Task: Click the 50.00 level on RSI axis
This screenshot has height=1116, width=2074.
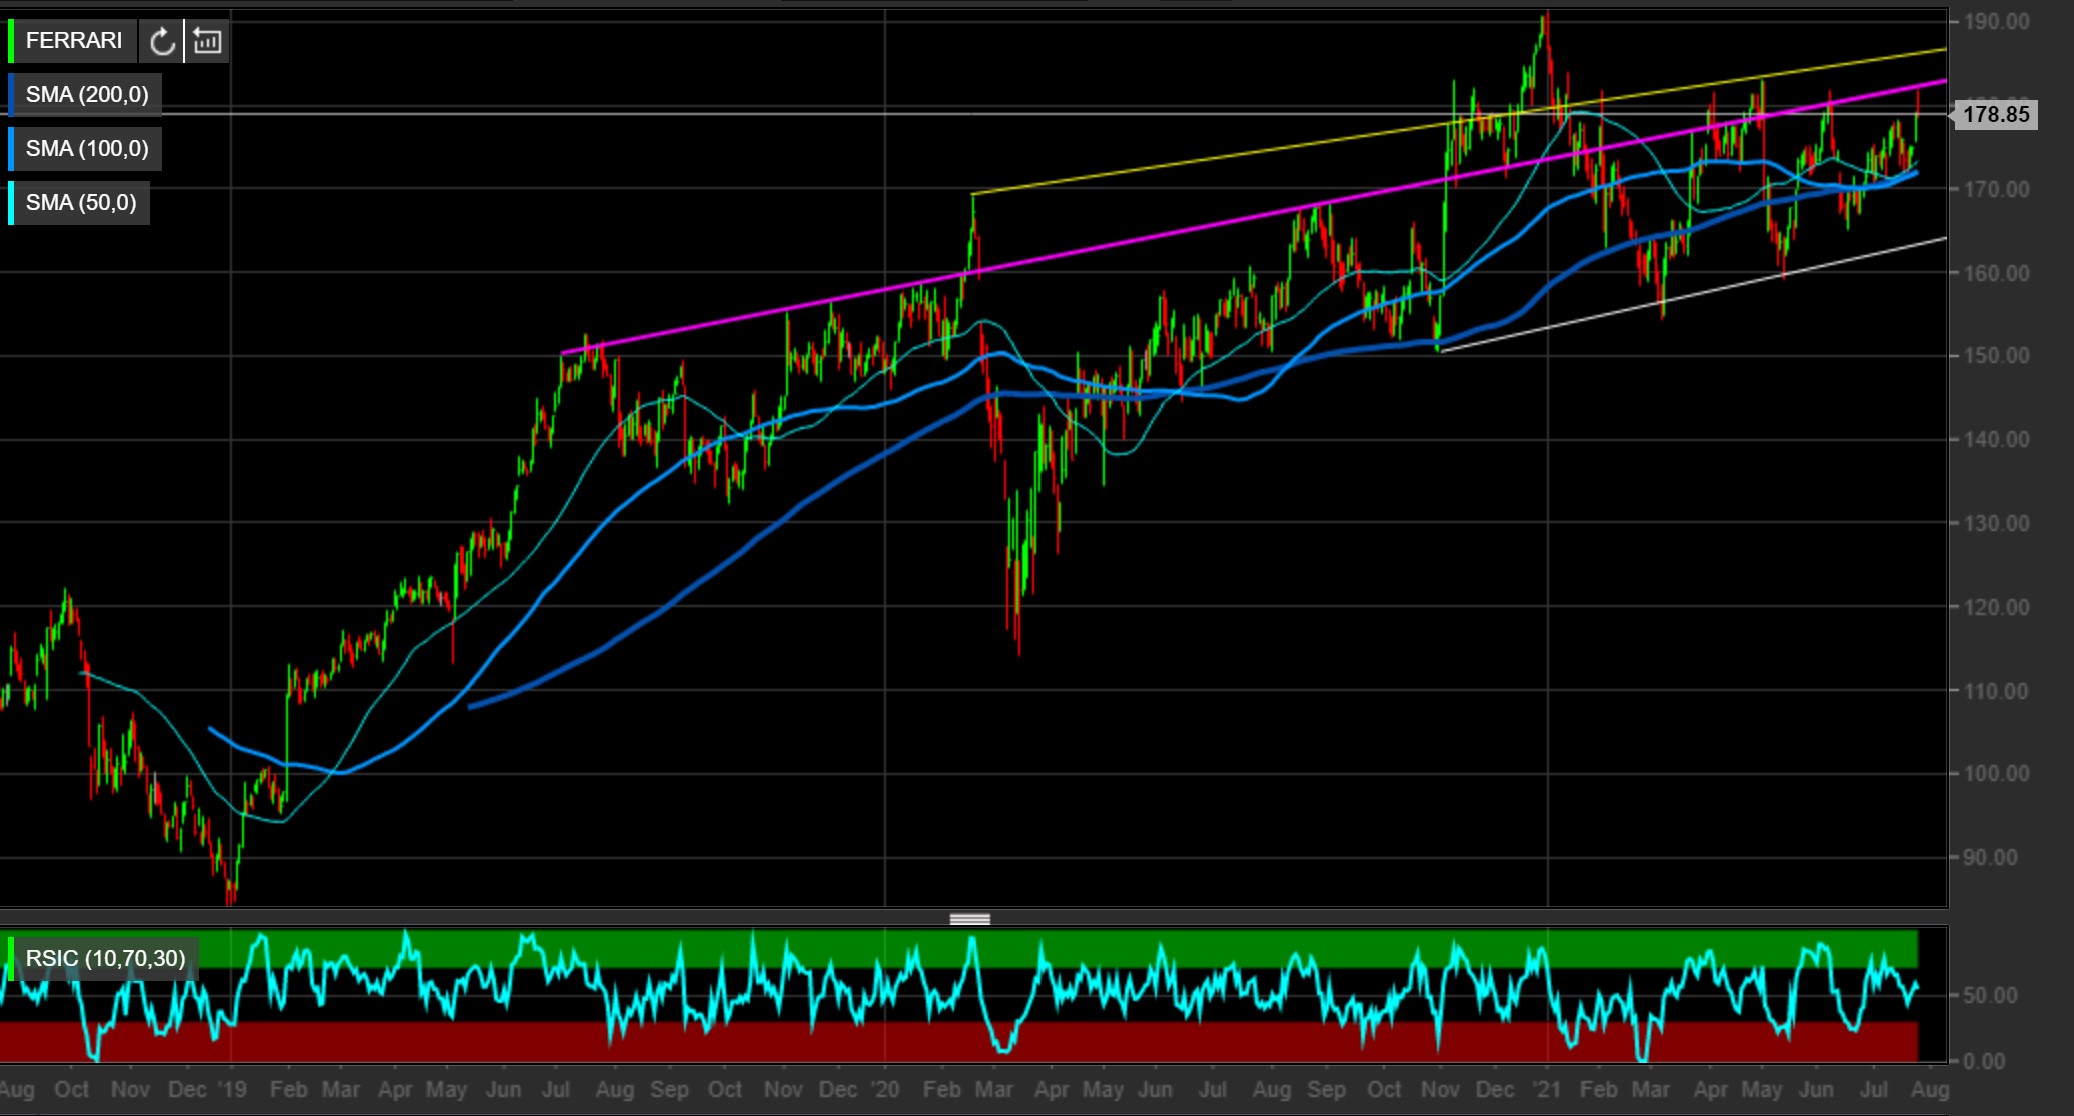Action: pyautogui.click(x=1990, y=995)
